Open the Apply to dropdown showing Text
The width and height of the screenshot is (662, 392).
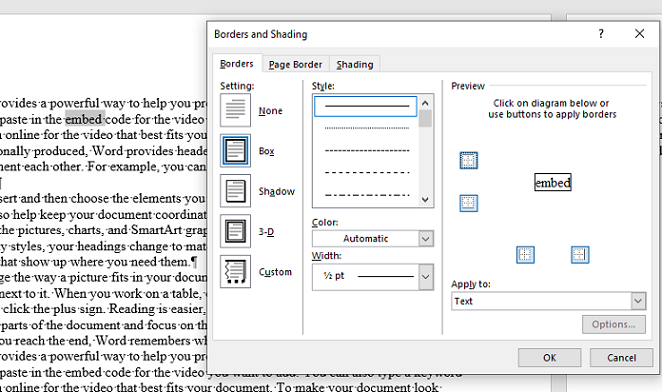click(548, 301)
